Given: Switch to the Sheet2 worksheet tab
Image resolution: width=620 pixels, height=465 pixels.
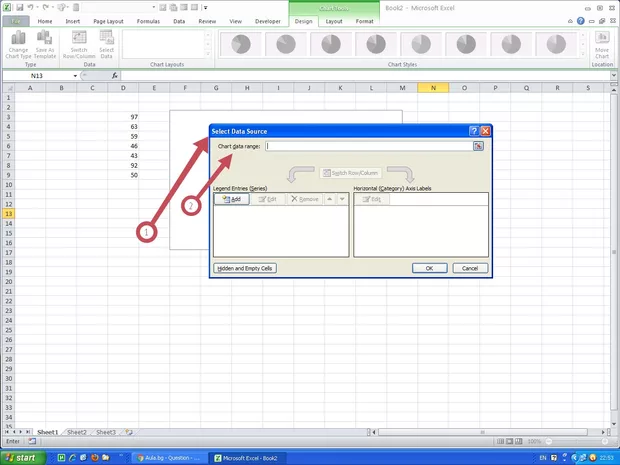Looking at the screenshot, I should pyautogui.click(x=76, y=432).
